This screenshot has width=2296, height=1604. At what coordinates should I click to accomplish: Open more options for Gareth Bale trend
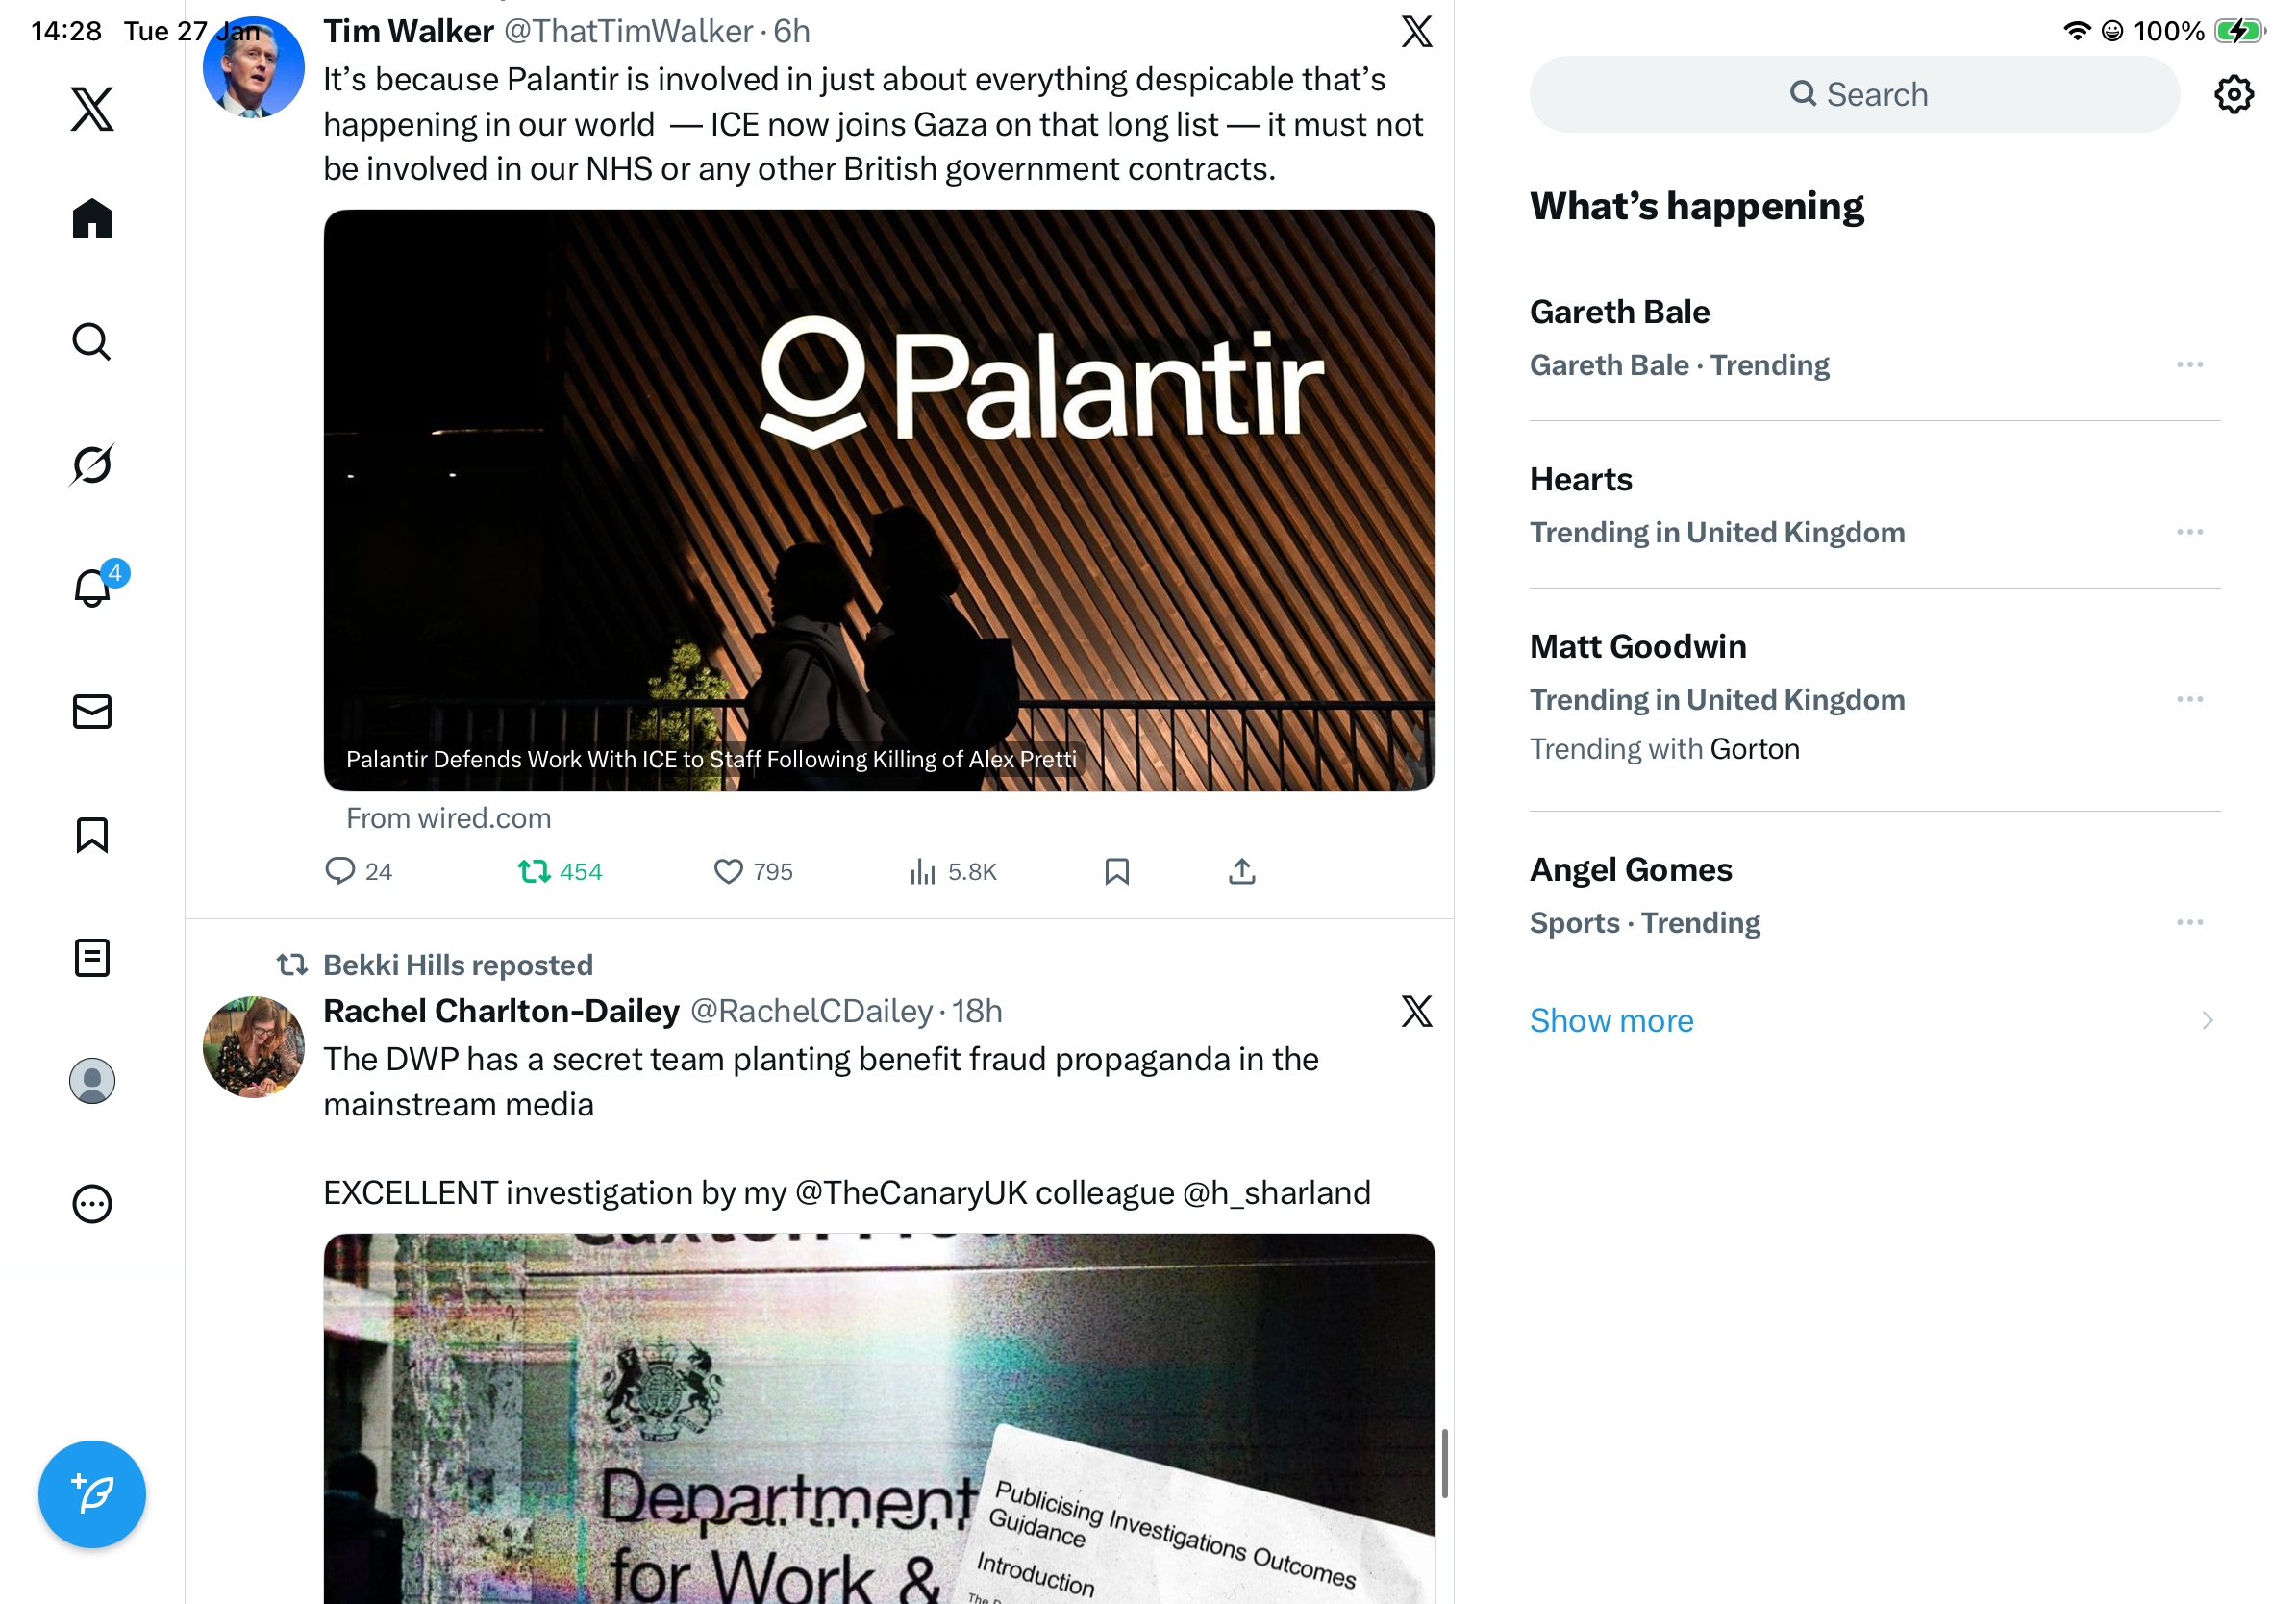click(x=2189, y=364)
